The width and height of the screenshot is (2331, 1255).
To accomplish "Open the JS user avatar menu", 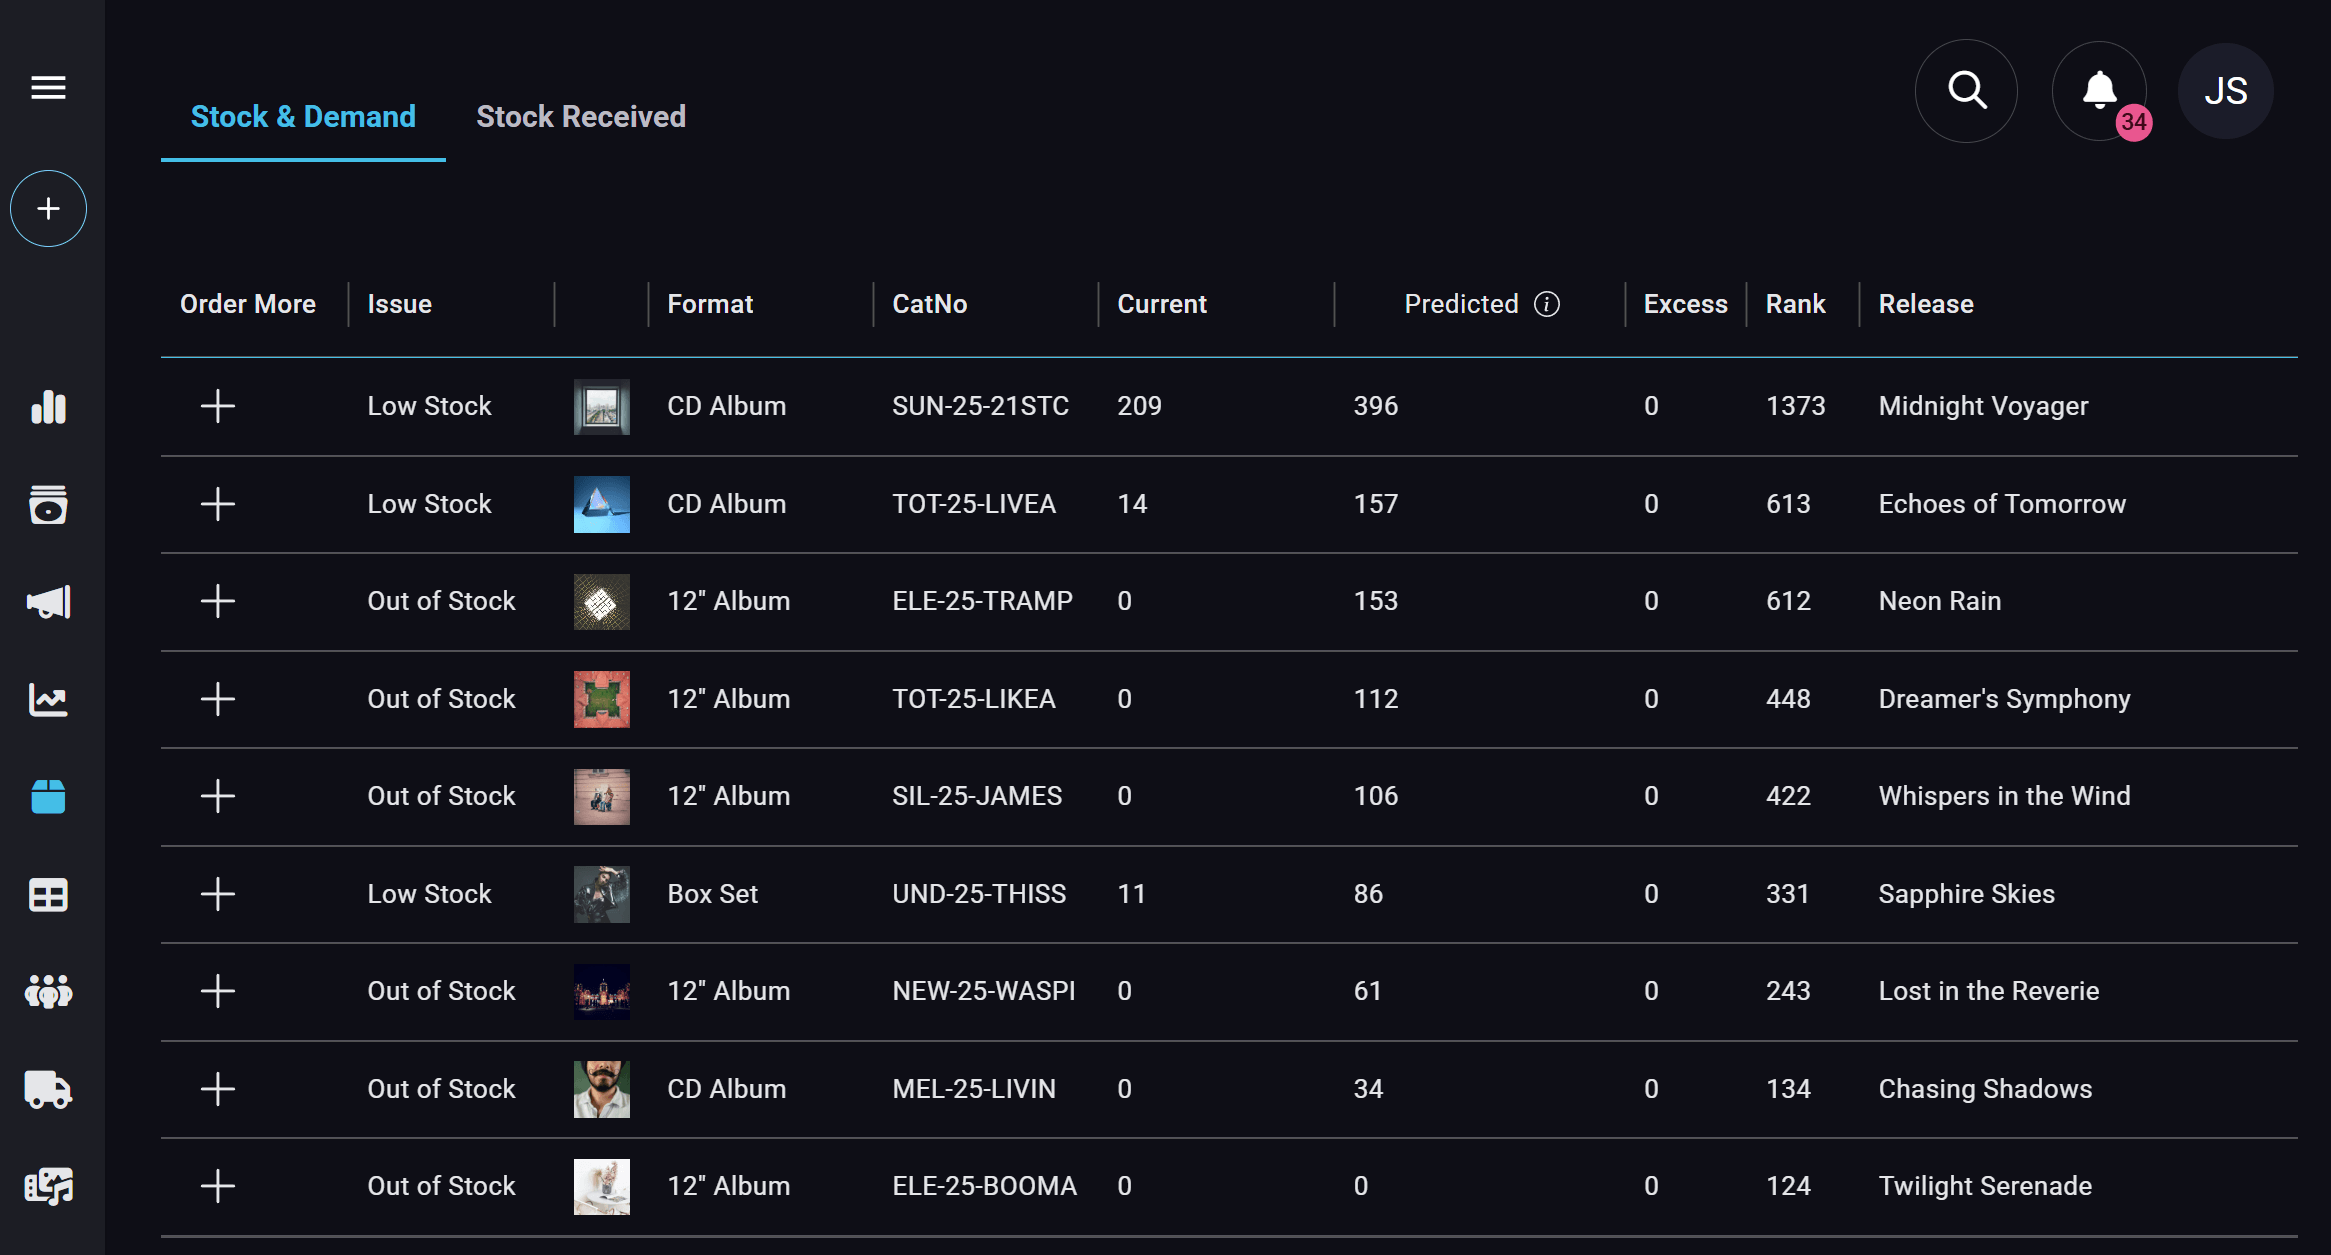I will (x=2226, y=91).
